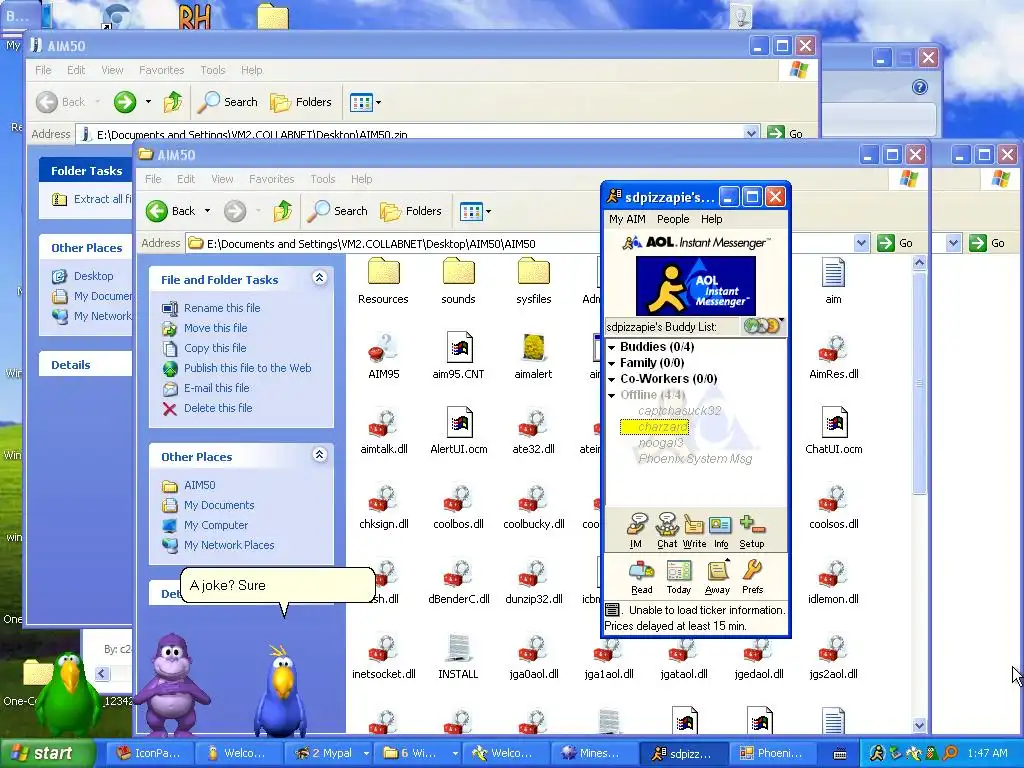Click Search in front AIM50 folder toolbar
This screenshot has height=768, width=1024.
pyautogui.click(x=338, y=211)
